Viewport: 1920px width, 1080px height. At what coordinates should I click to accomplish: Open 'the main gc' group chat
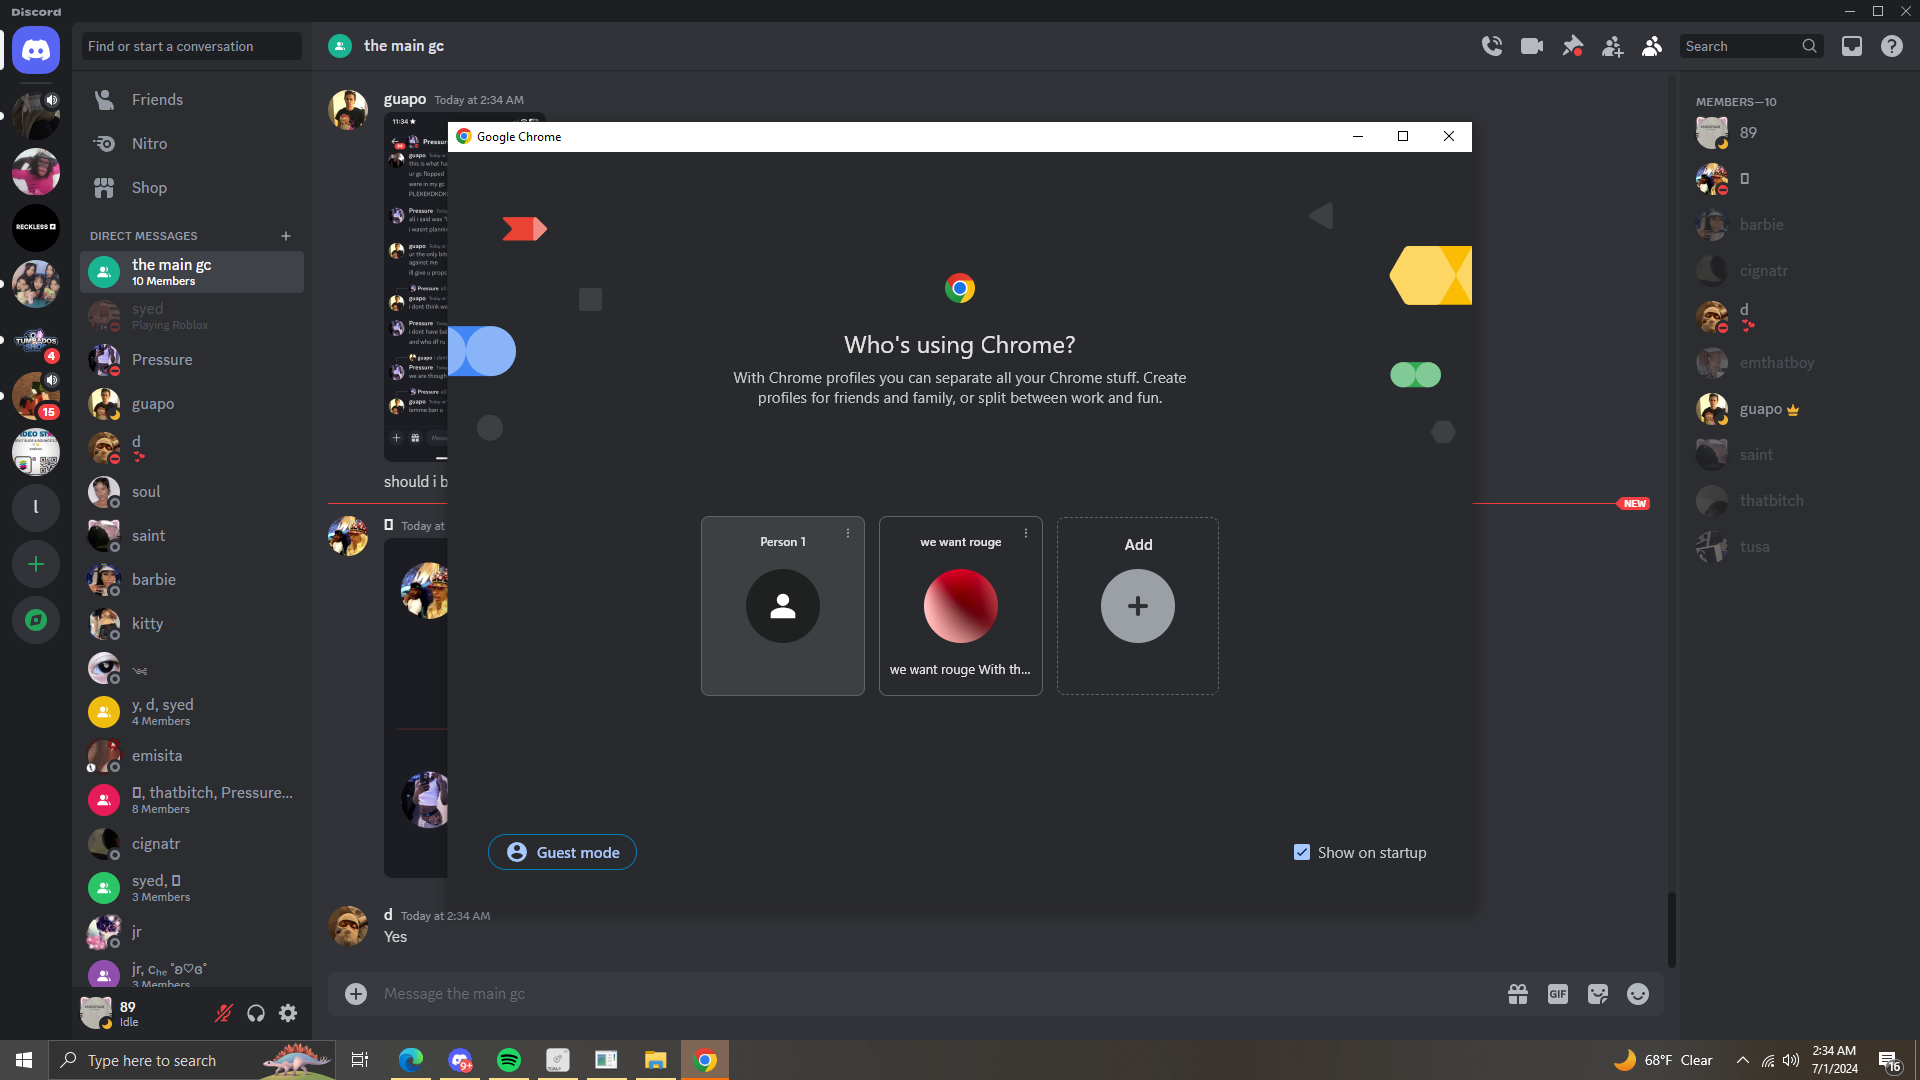coord(192,272)
